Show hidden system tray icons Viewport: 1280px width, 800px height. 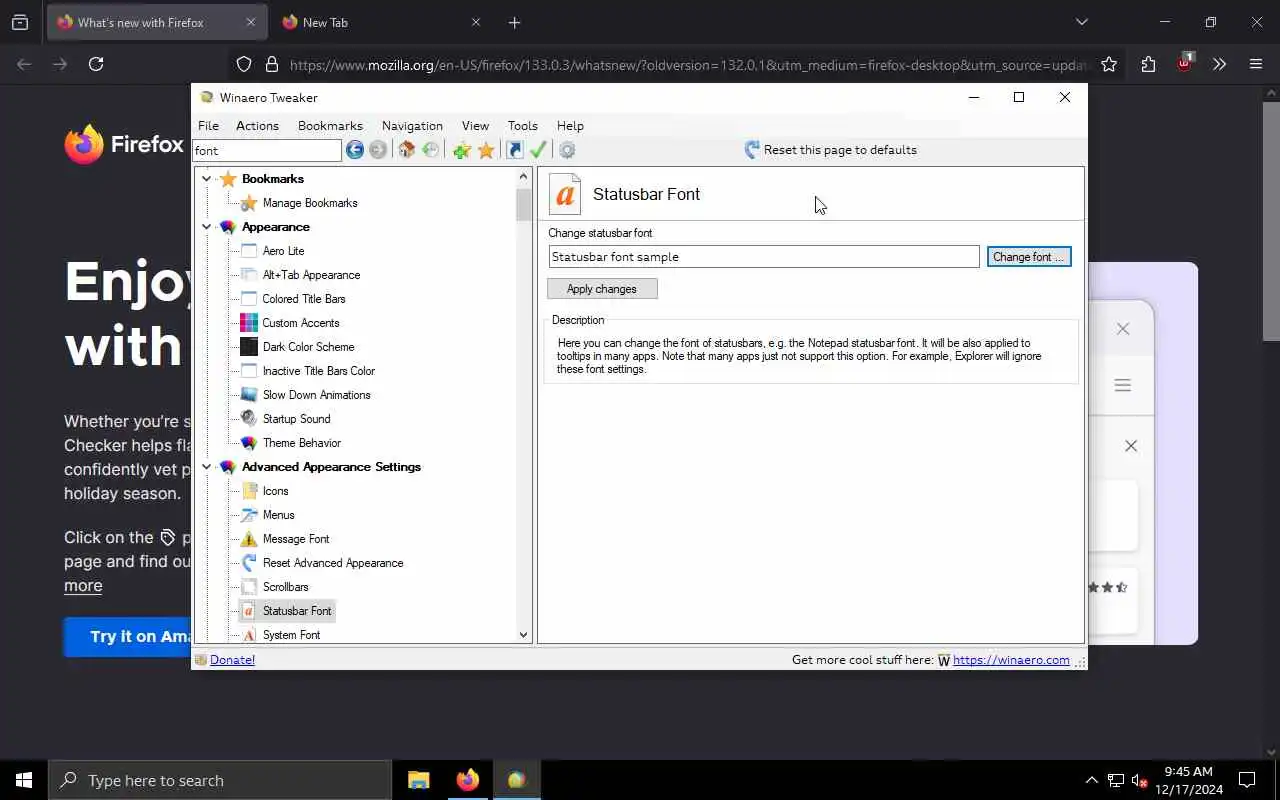tap(1091, 780)
